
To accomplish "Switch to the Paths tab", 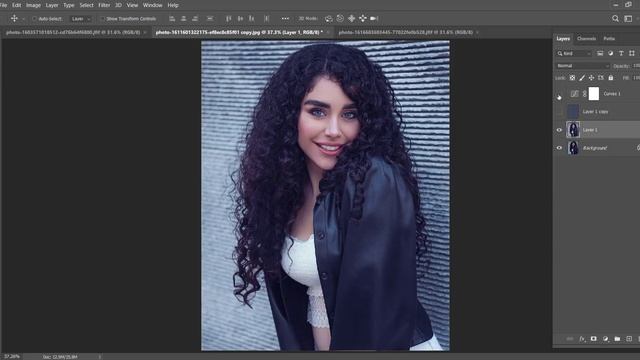I will 609,39.
